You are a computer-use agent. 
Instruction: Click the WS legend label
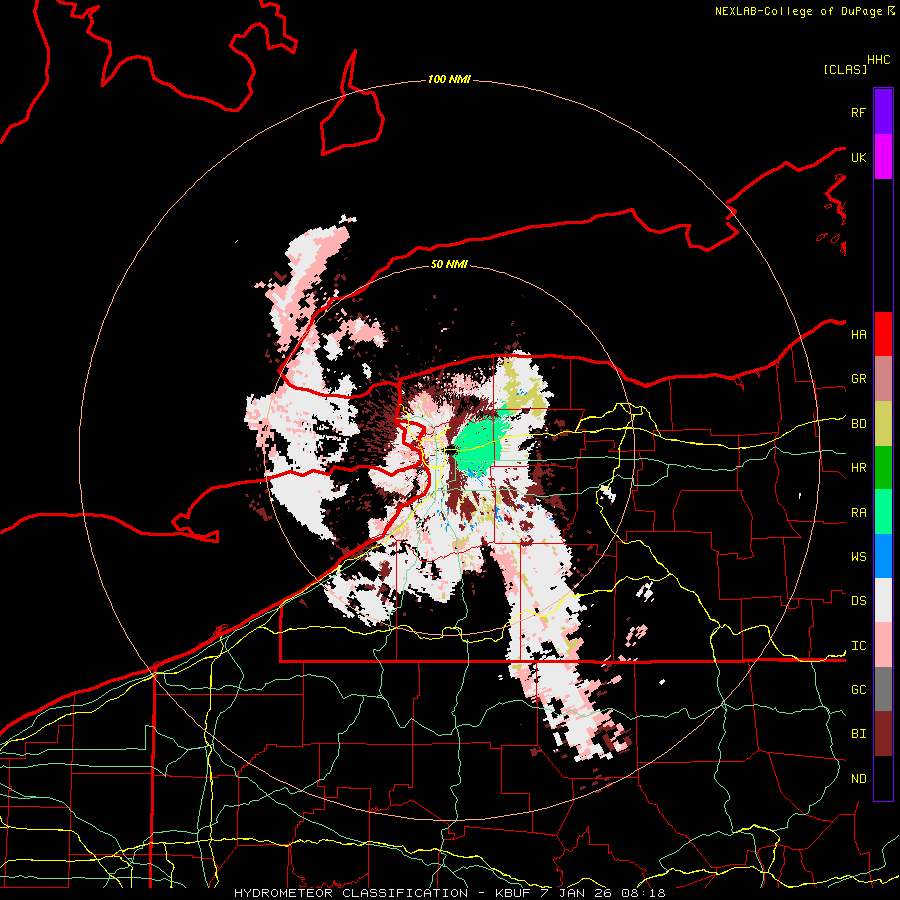[858, 556]
